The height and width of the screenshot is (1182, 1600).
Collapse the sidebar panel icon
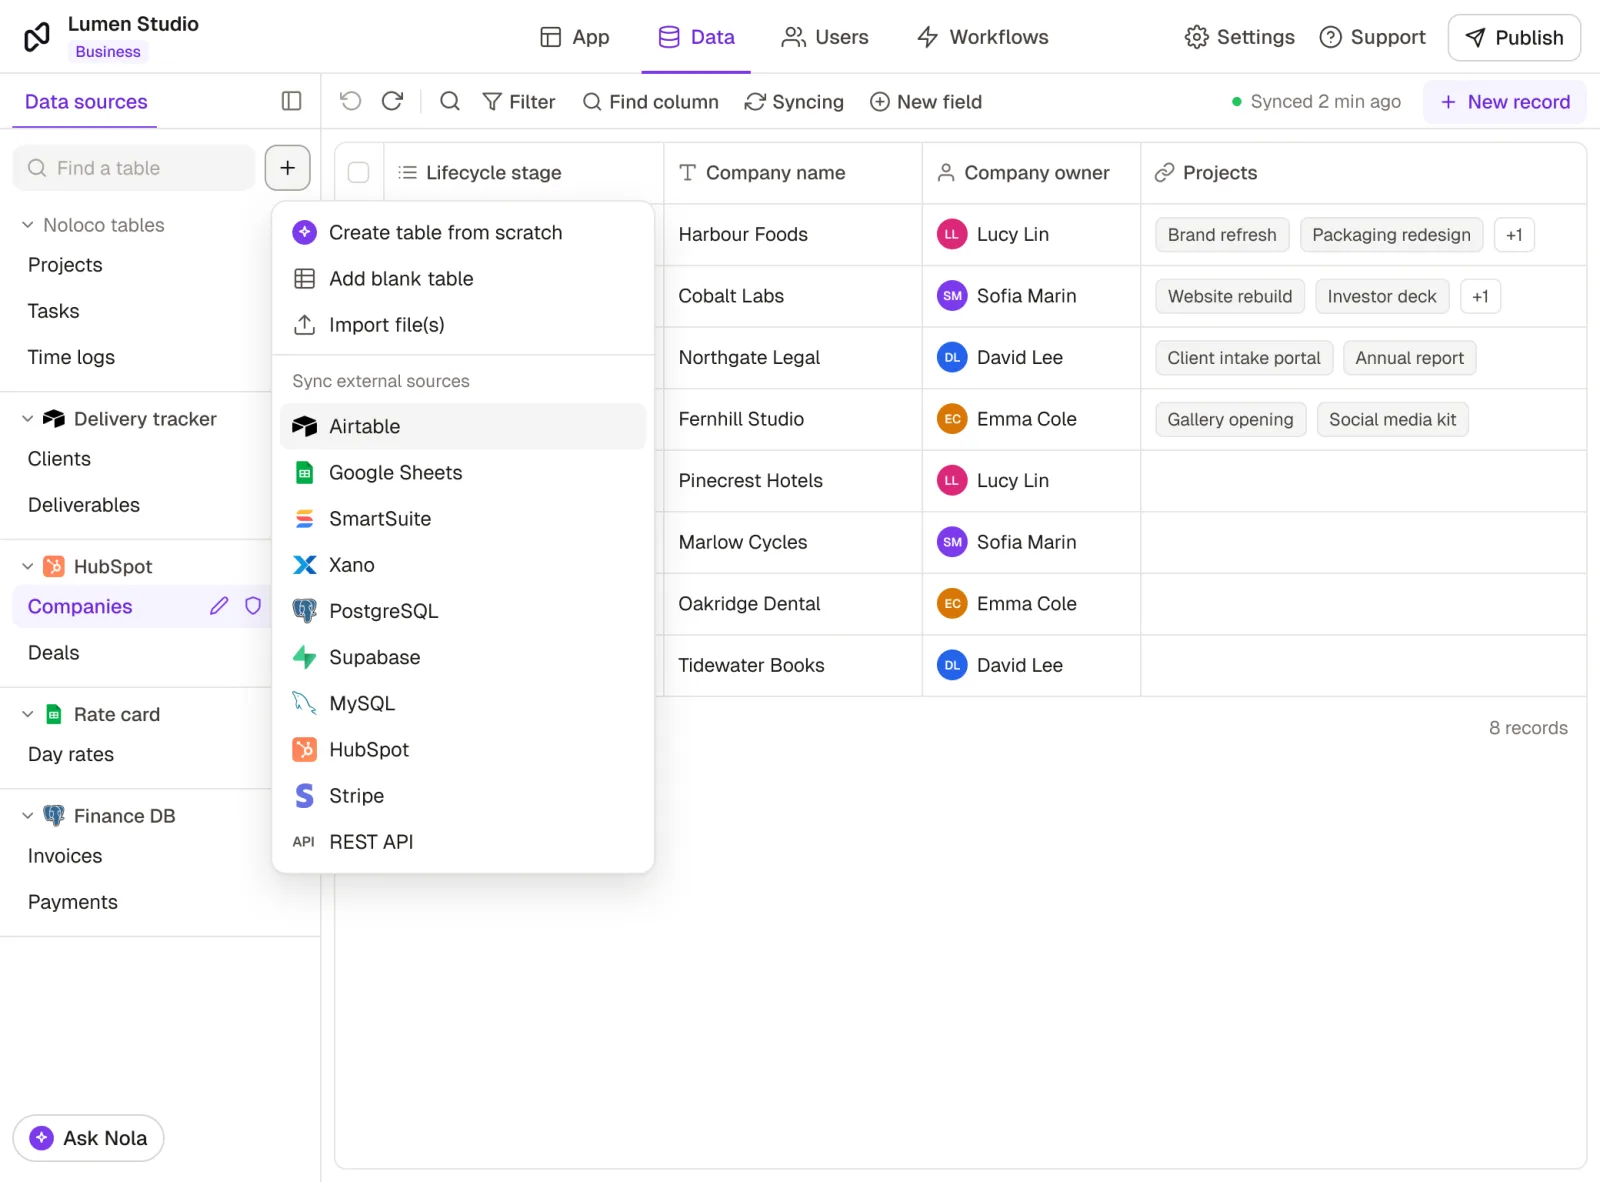292,101
